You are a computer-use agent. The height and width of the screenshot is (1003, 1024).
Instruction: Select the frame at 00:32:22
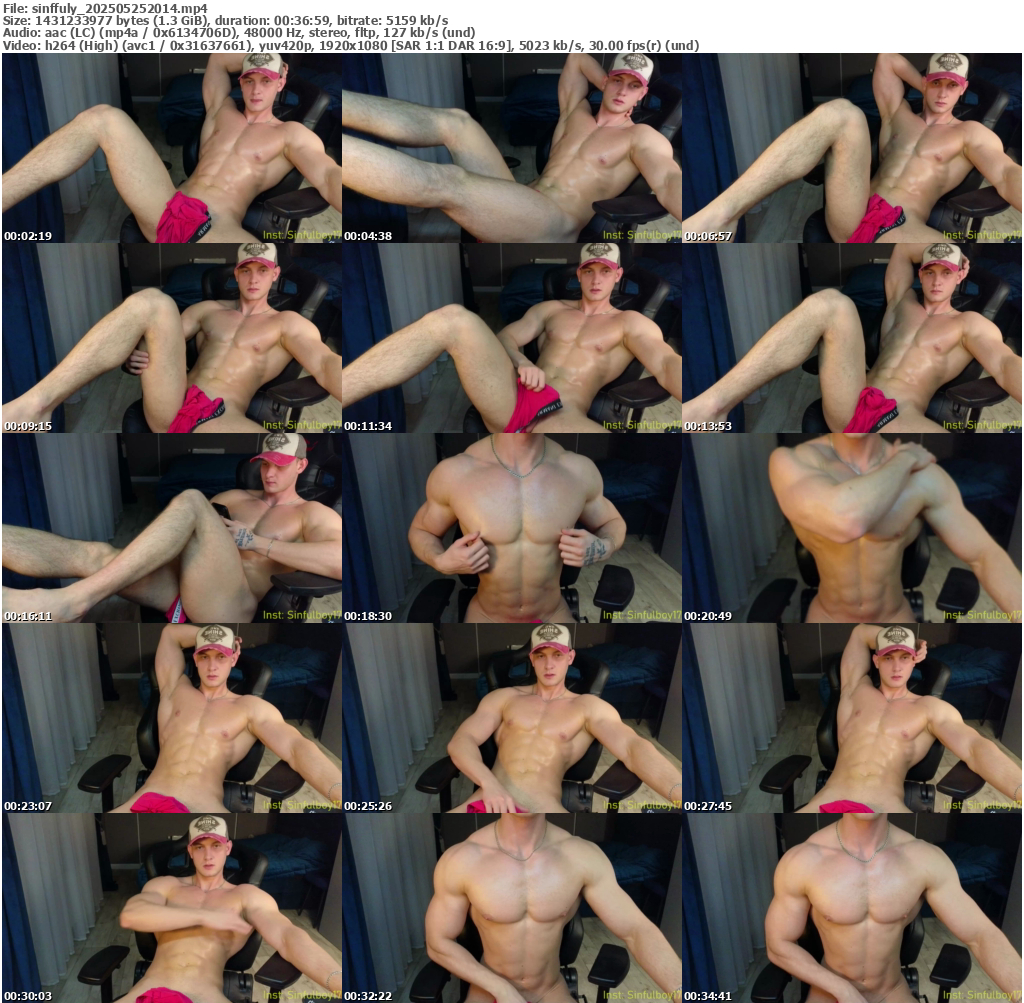(511, 908)
